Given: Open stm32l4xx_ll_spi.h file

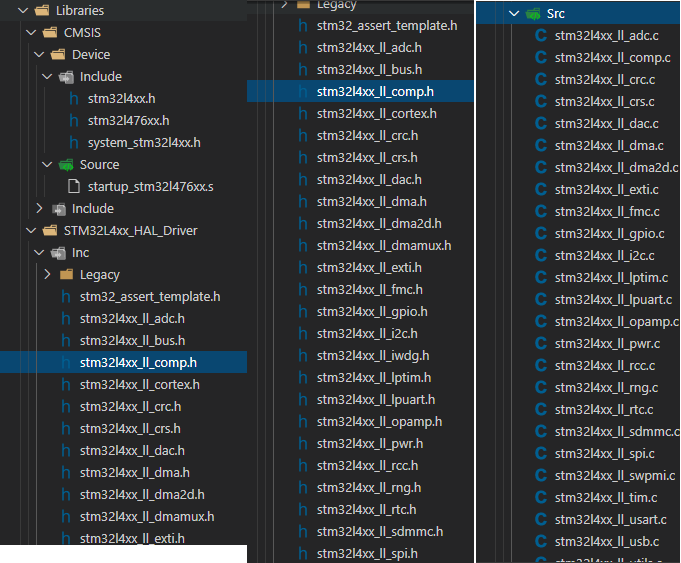Looking at the screenshot, I should tap(367, 554).
